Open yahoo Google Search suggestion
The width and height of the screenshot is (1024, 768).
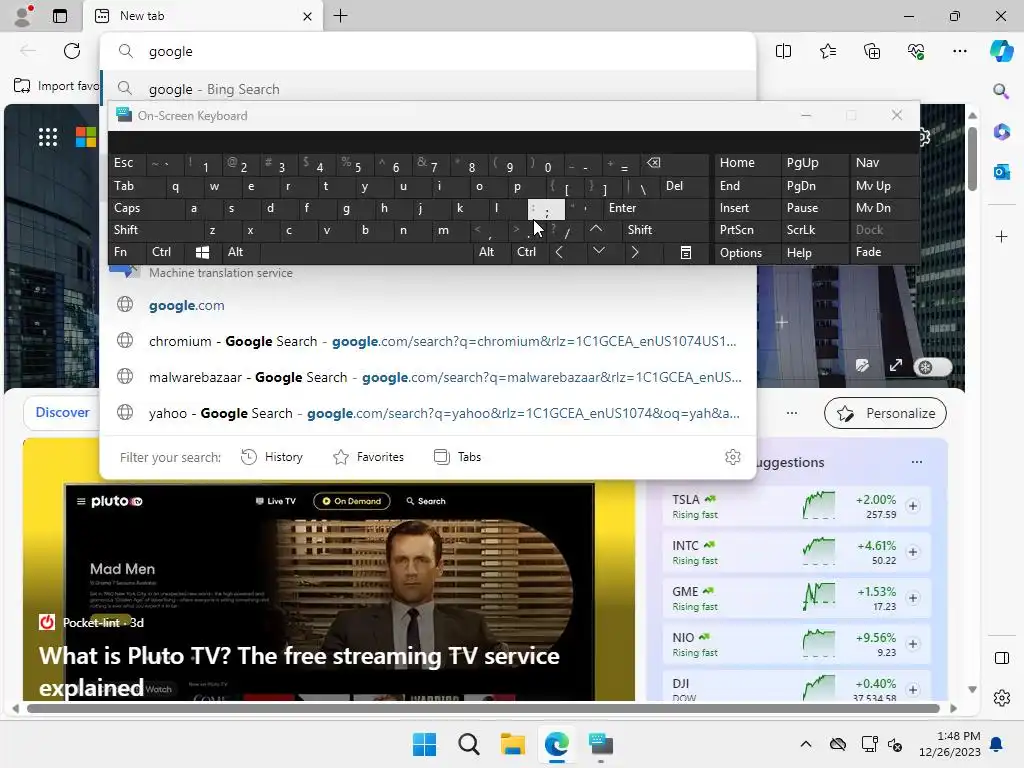click(428, 413)
